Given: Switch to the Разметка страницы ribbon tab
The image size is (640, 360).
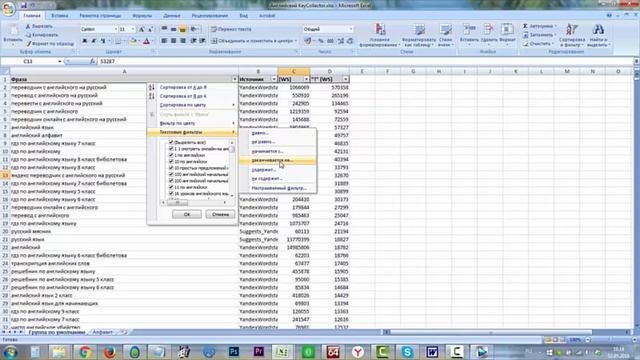Looking at the screenshot, I should [100, 16].
